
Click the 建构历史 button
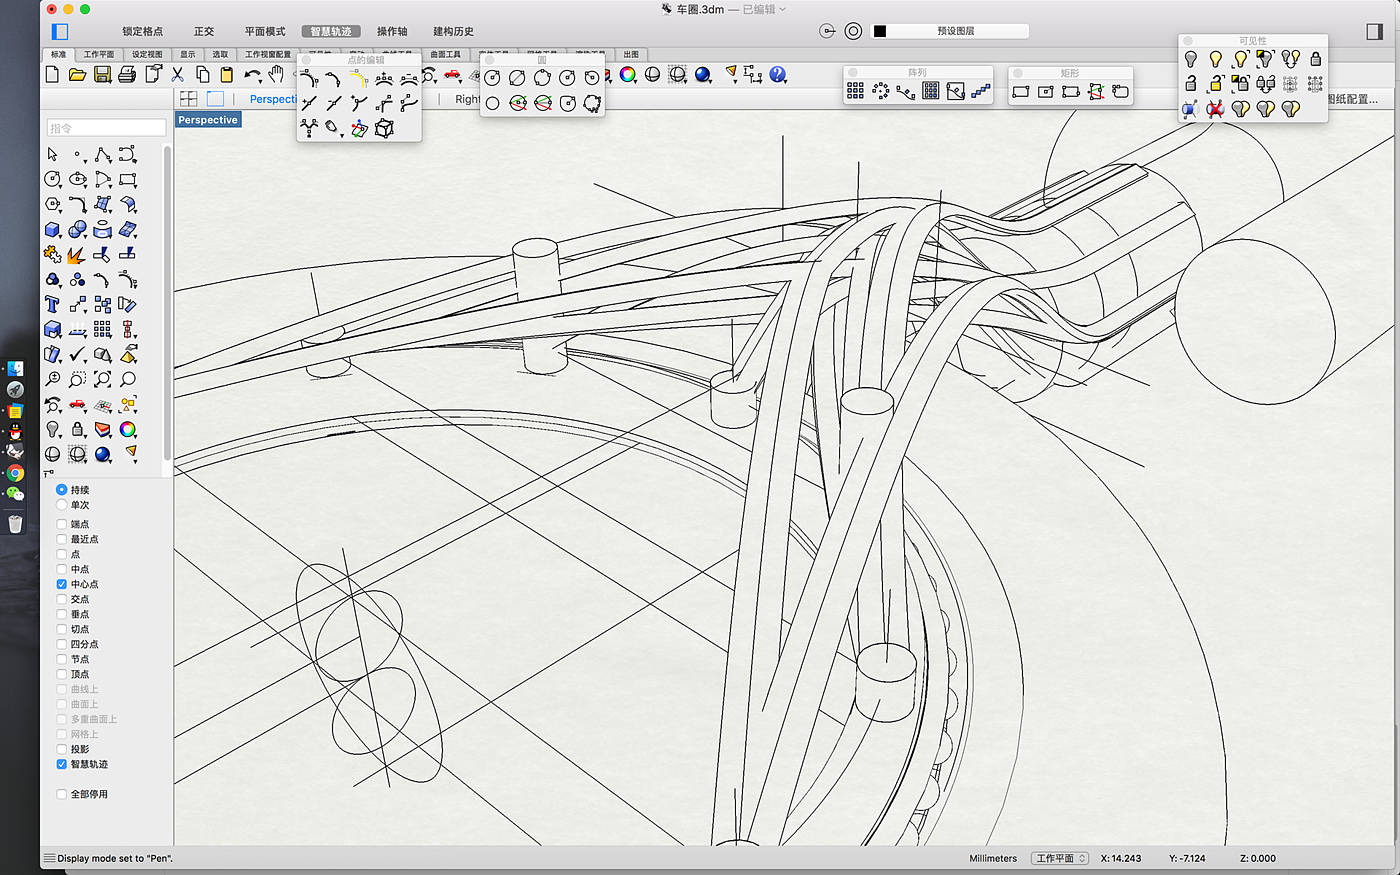(453, 31)
